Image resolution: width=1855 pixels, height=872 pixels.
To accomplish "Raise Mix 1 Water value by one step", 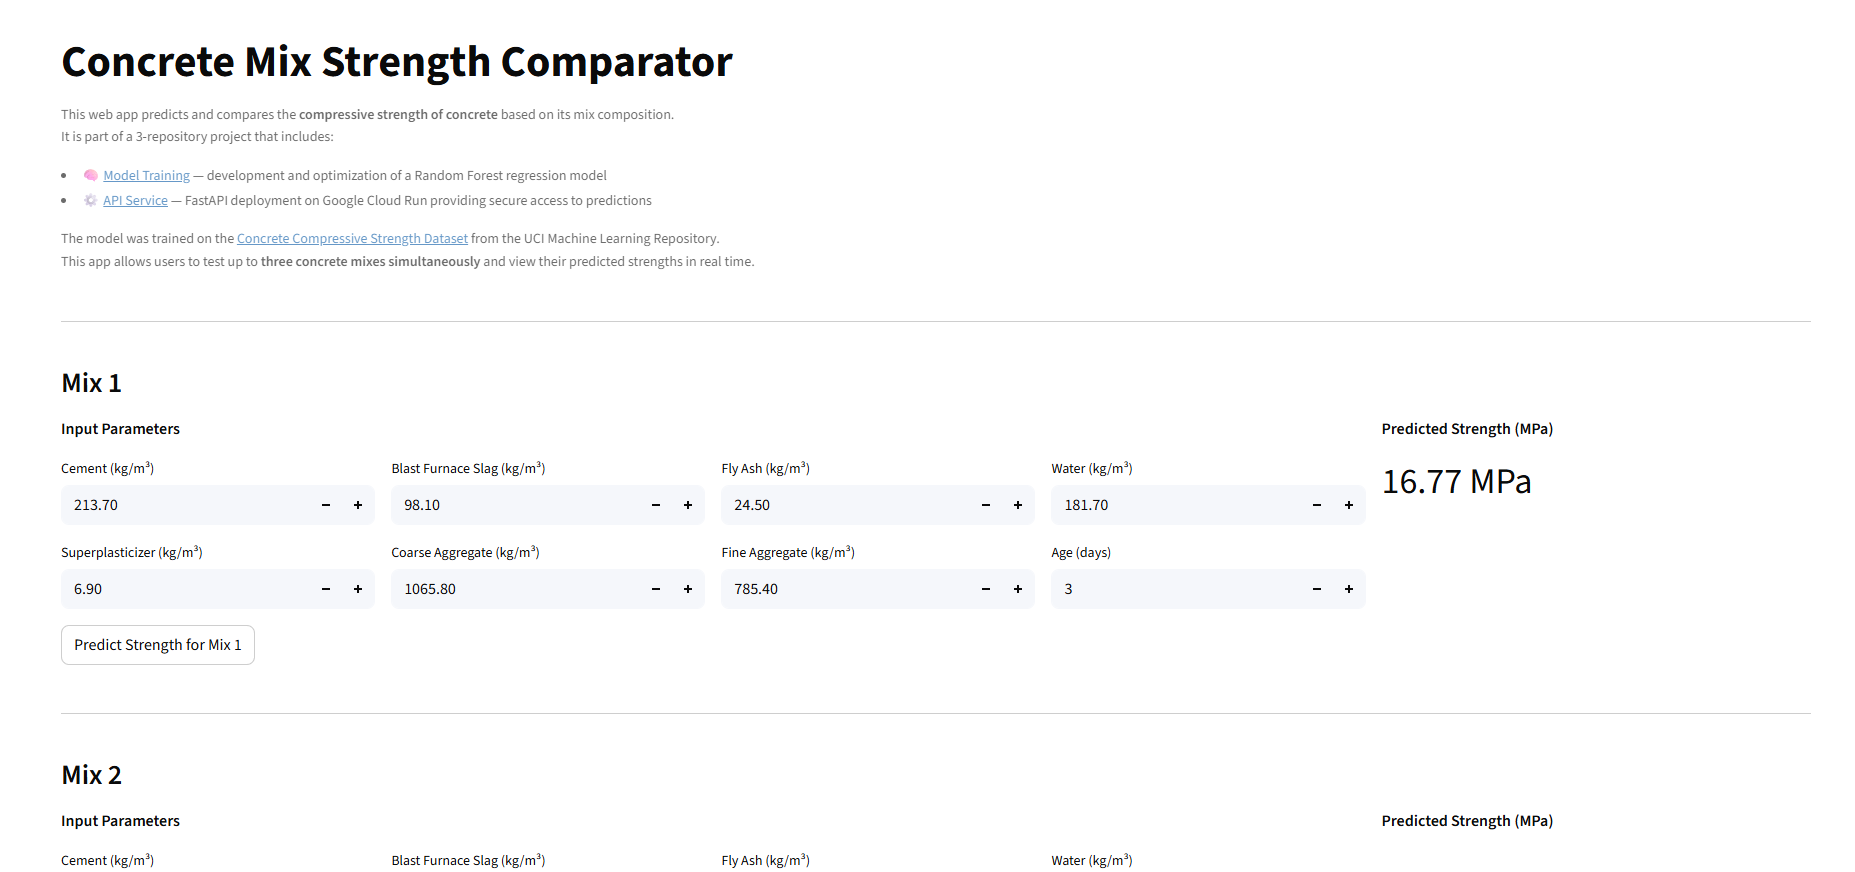I will pyautogui.click(x=1349, y=505).
